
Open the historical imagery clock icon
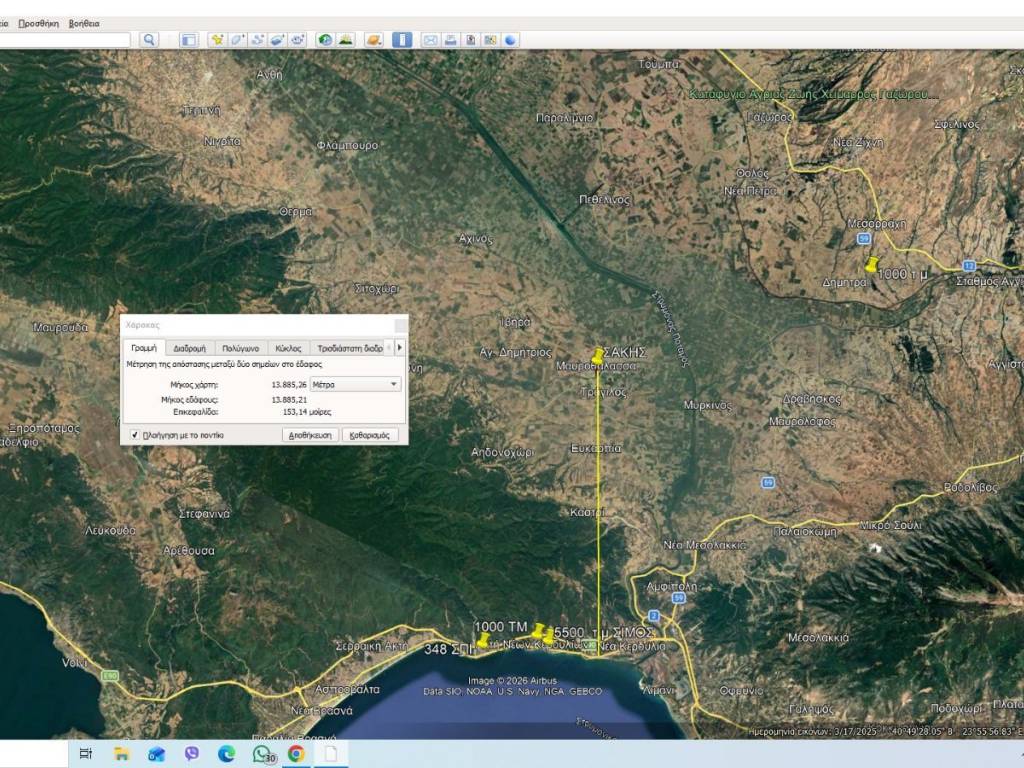click(325, 40)
